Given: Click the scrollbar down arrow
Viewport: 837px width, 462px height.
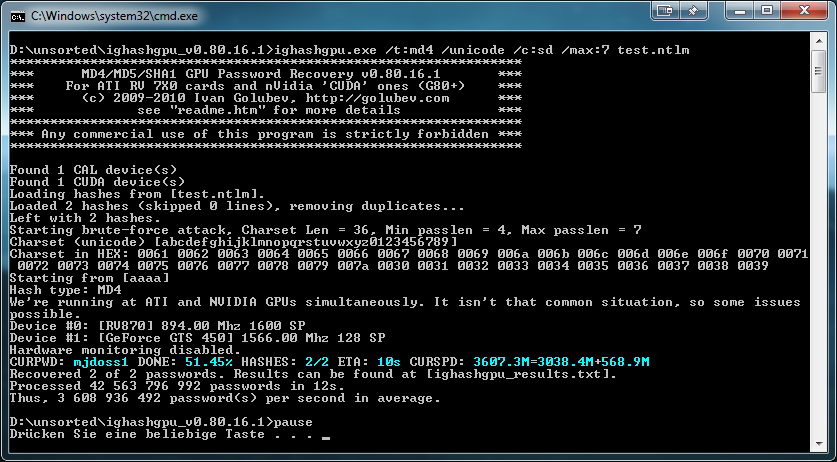Looking at the screenshot, I should pos(818,444).
